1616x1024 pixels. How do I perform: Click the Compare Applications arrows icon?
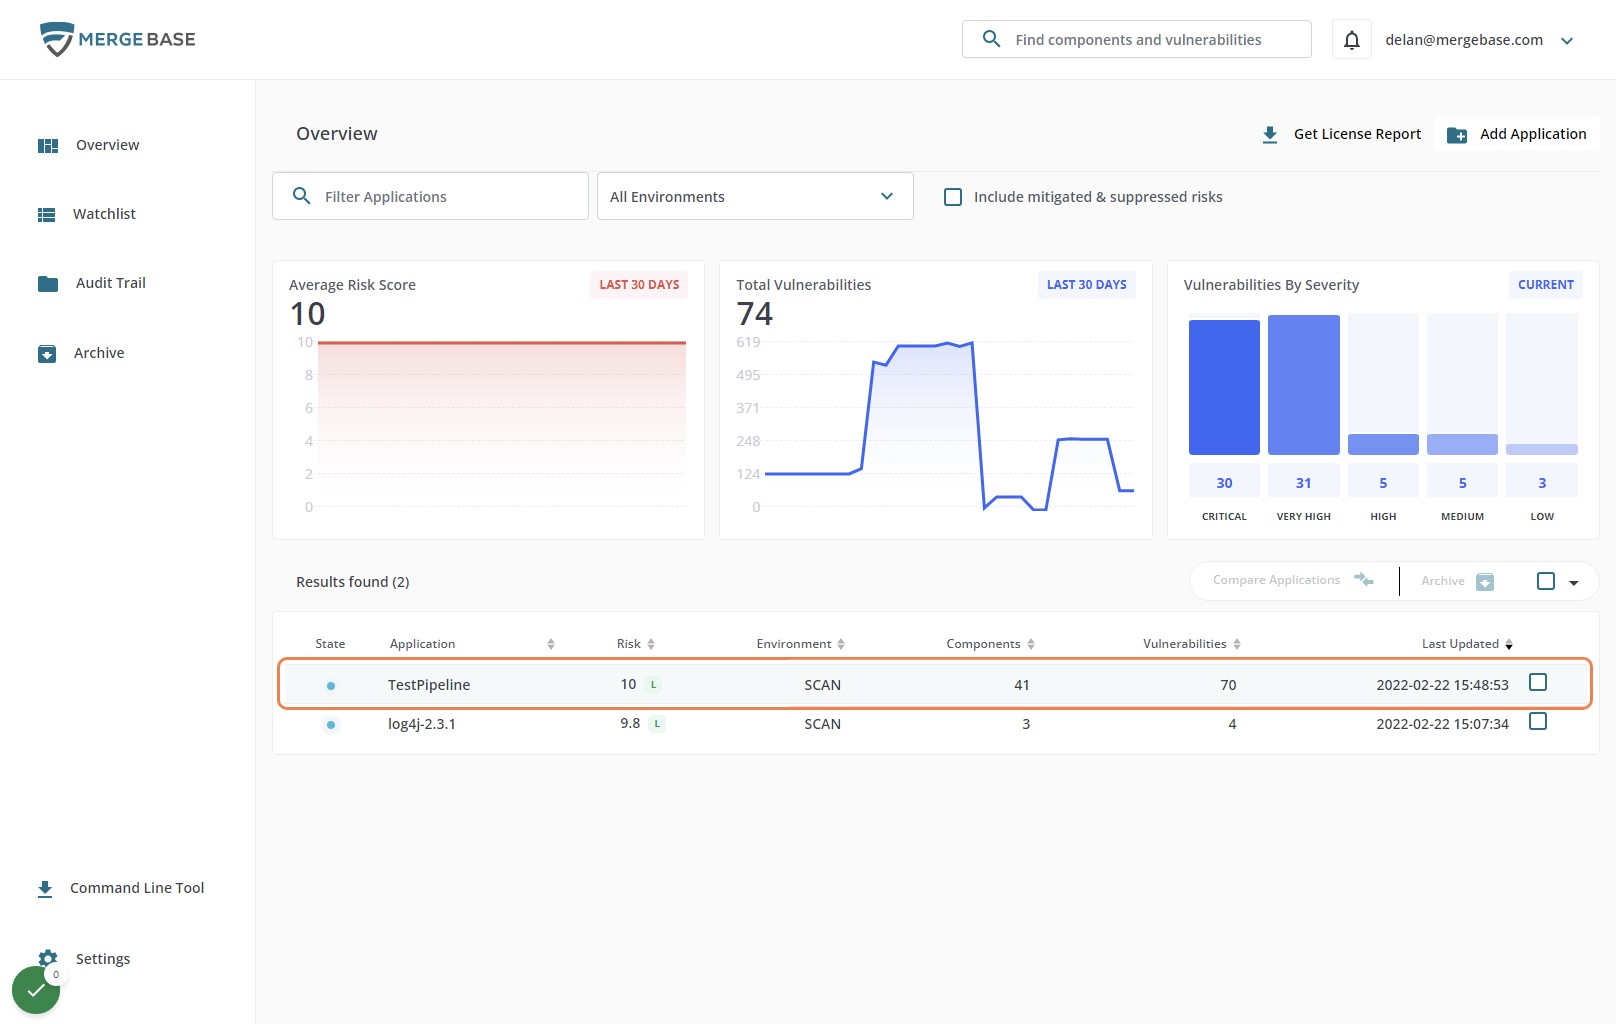[1364, 580]
